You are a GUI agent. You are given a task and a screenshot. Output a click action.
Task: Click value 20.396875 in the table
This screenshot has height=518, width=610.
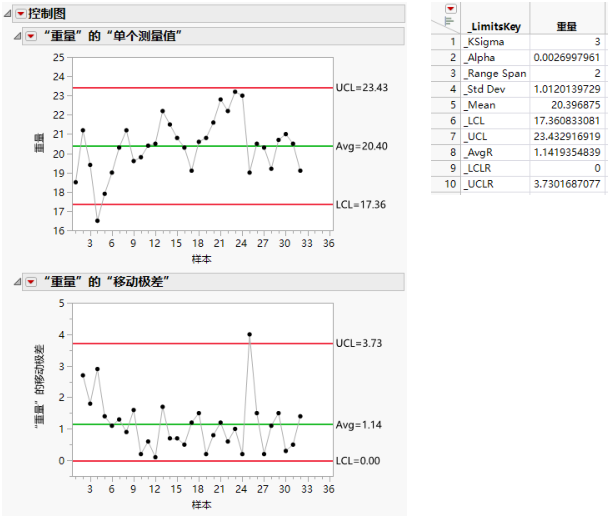575,105
